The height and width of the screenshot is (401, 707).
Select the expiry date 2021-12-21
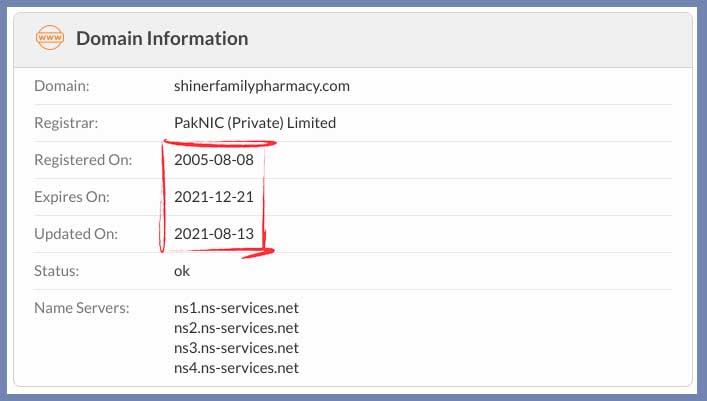tap(213, 197)
